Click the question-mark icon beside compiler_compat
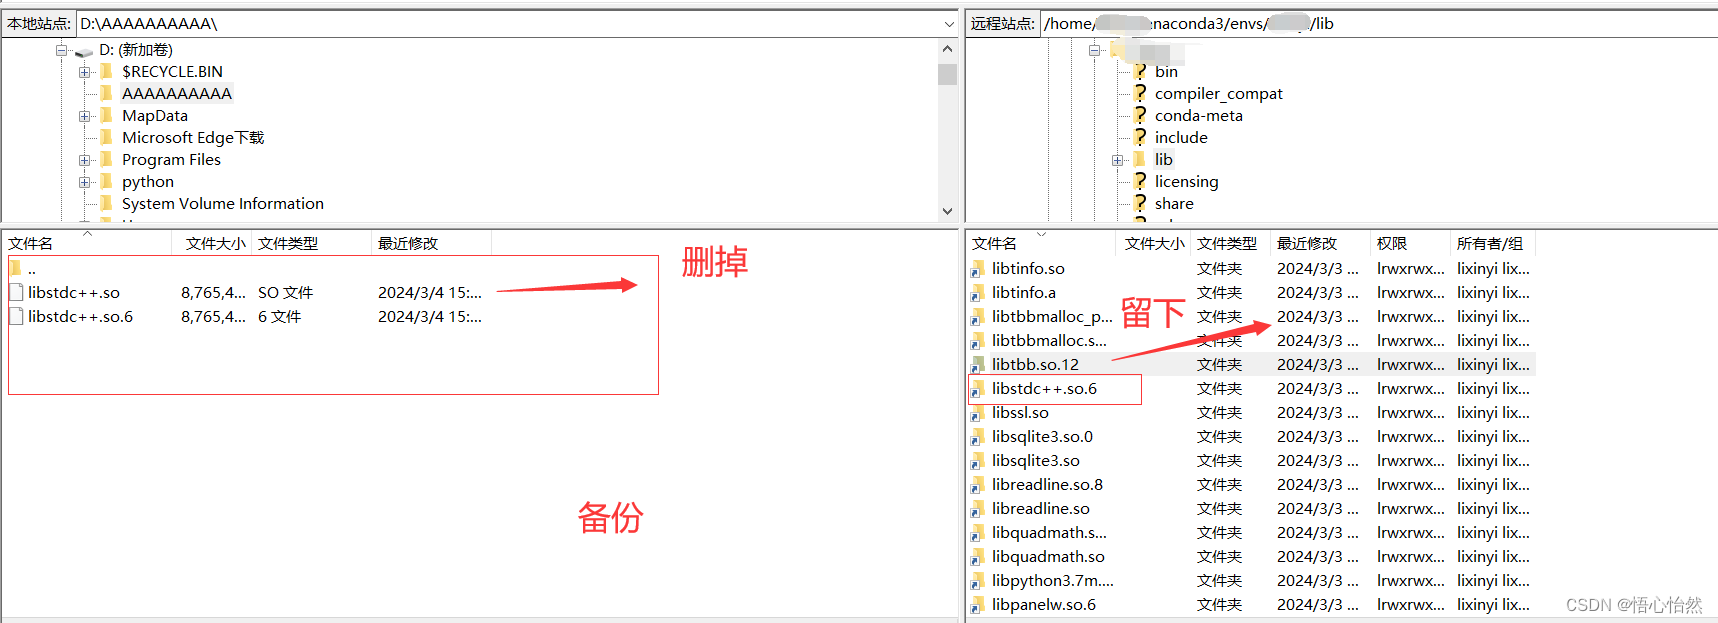Screen dimensions: 1718x623 [1140, 93]
